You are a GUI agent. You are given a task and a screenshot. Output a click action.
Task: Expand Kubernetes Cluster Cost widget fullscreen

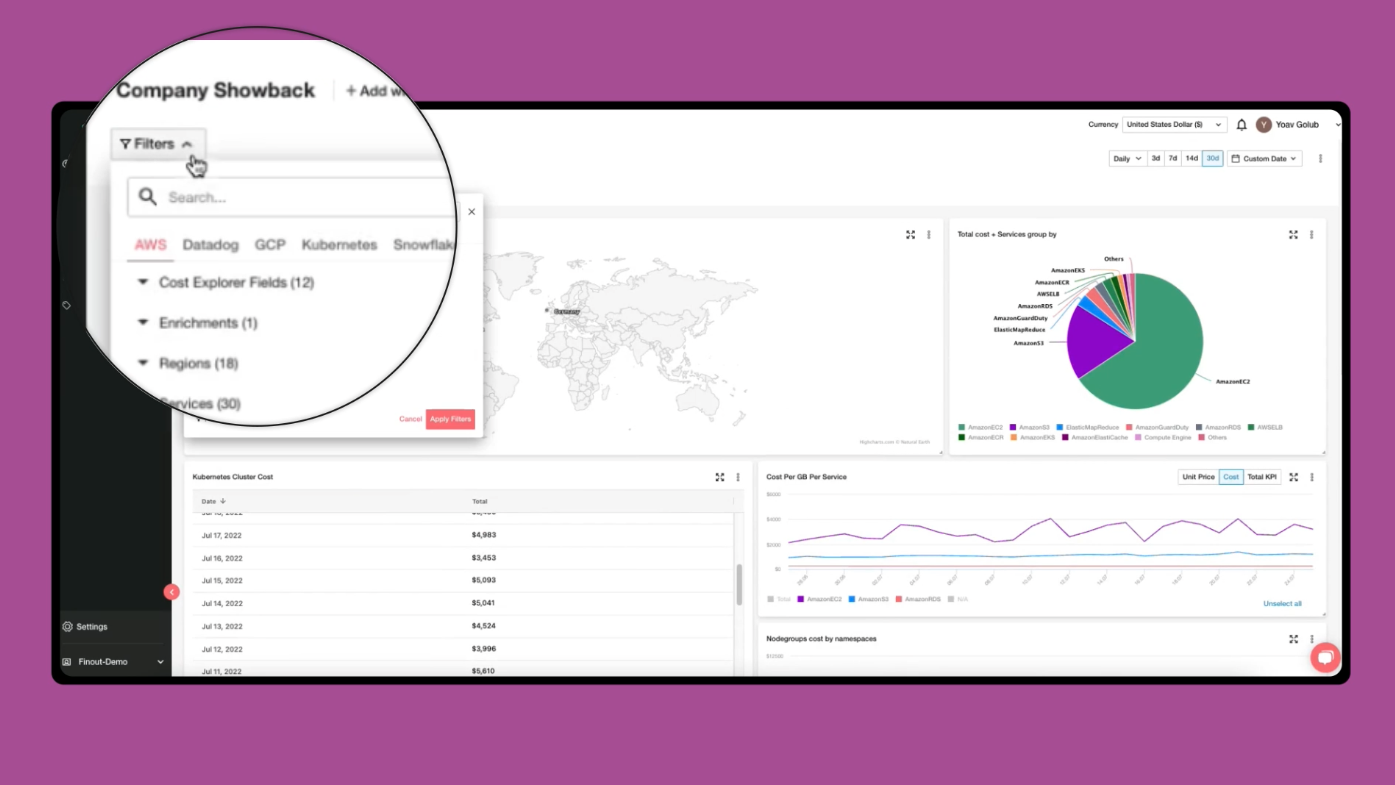[719, 477]
